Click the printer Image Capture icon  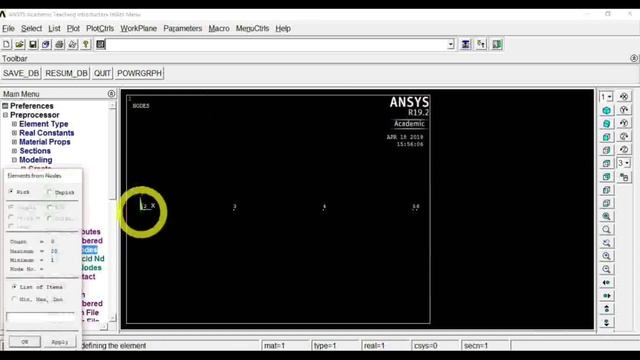pos(59,44)
